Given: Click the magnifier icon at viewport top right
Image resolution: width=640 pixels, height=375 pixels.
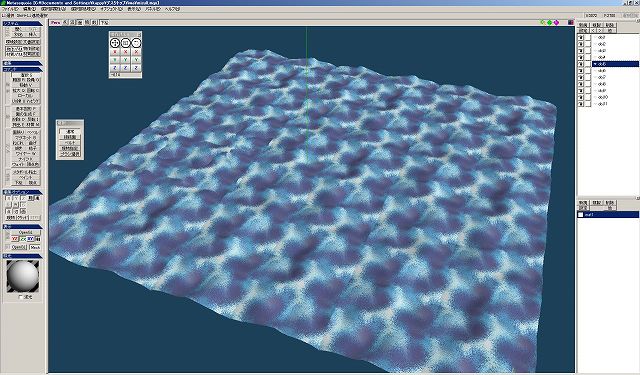Looking at the screenshot, I should click(x=542, y=22).
